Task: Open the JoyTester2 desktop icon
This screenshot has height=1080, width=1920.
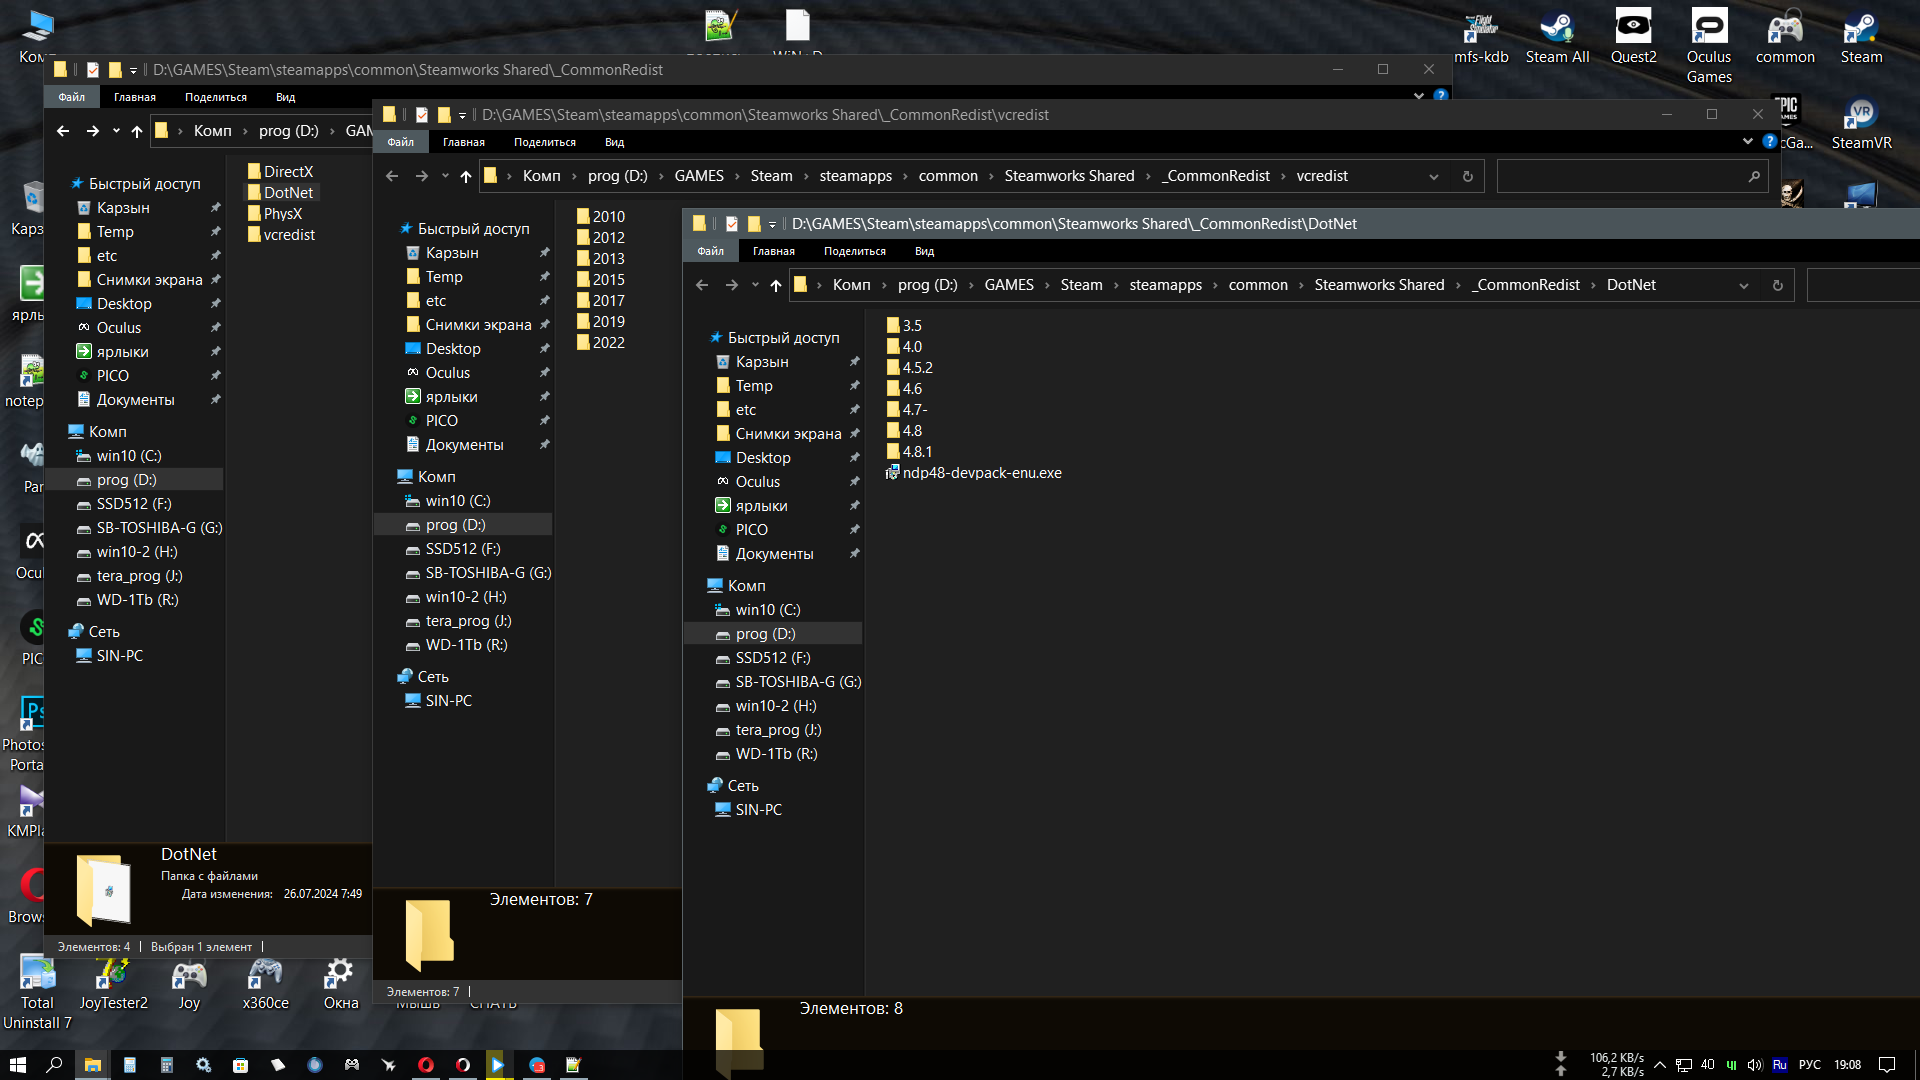Action: click(113, 985)
